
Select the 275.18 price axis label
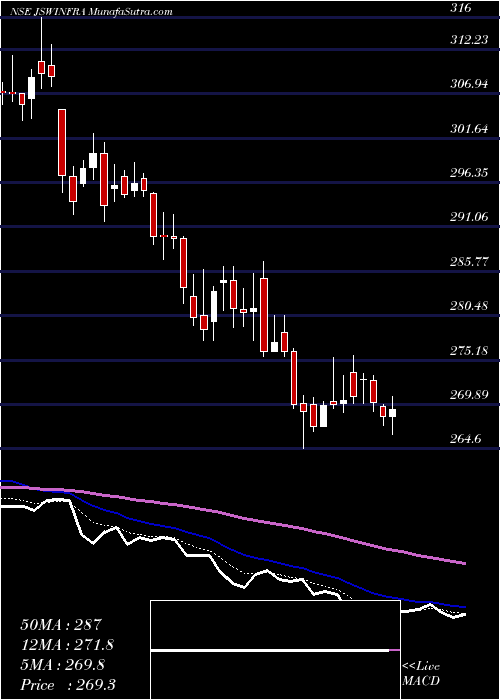469,350
